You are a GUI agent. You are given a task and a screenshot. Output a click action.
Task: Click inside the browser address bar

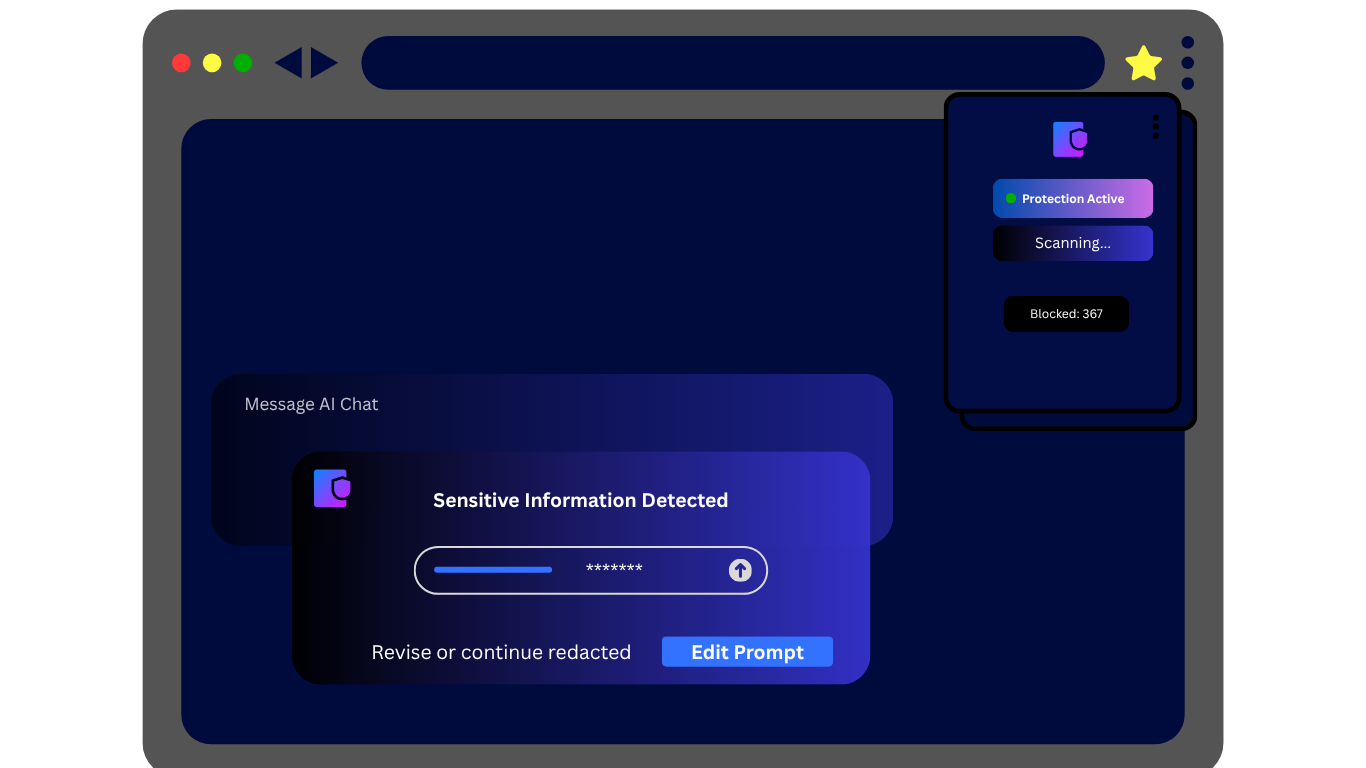[x=733, y=62]
